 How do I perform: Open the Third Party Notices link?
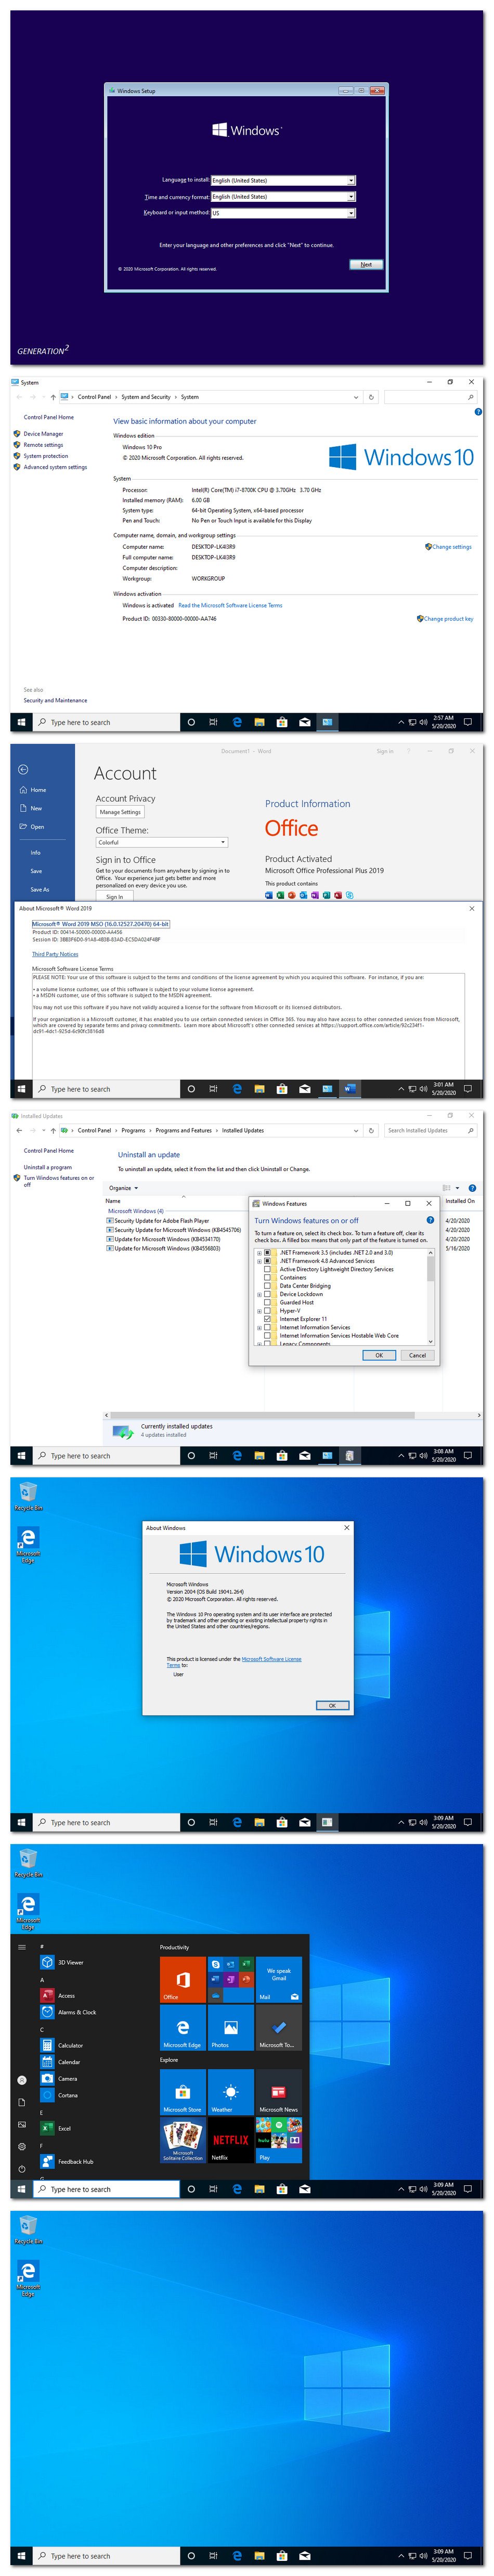coord(55,954)
